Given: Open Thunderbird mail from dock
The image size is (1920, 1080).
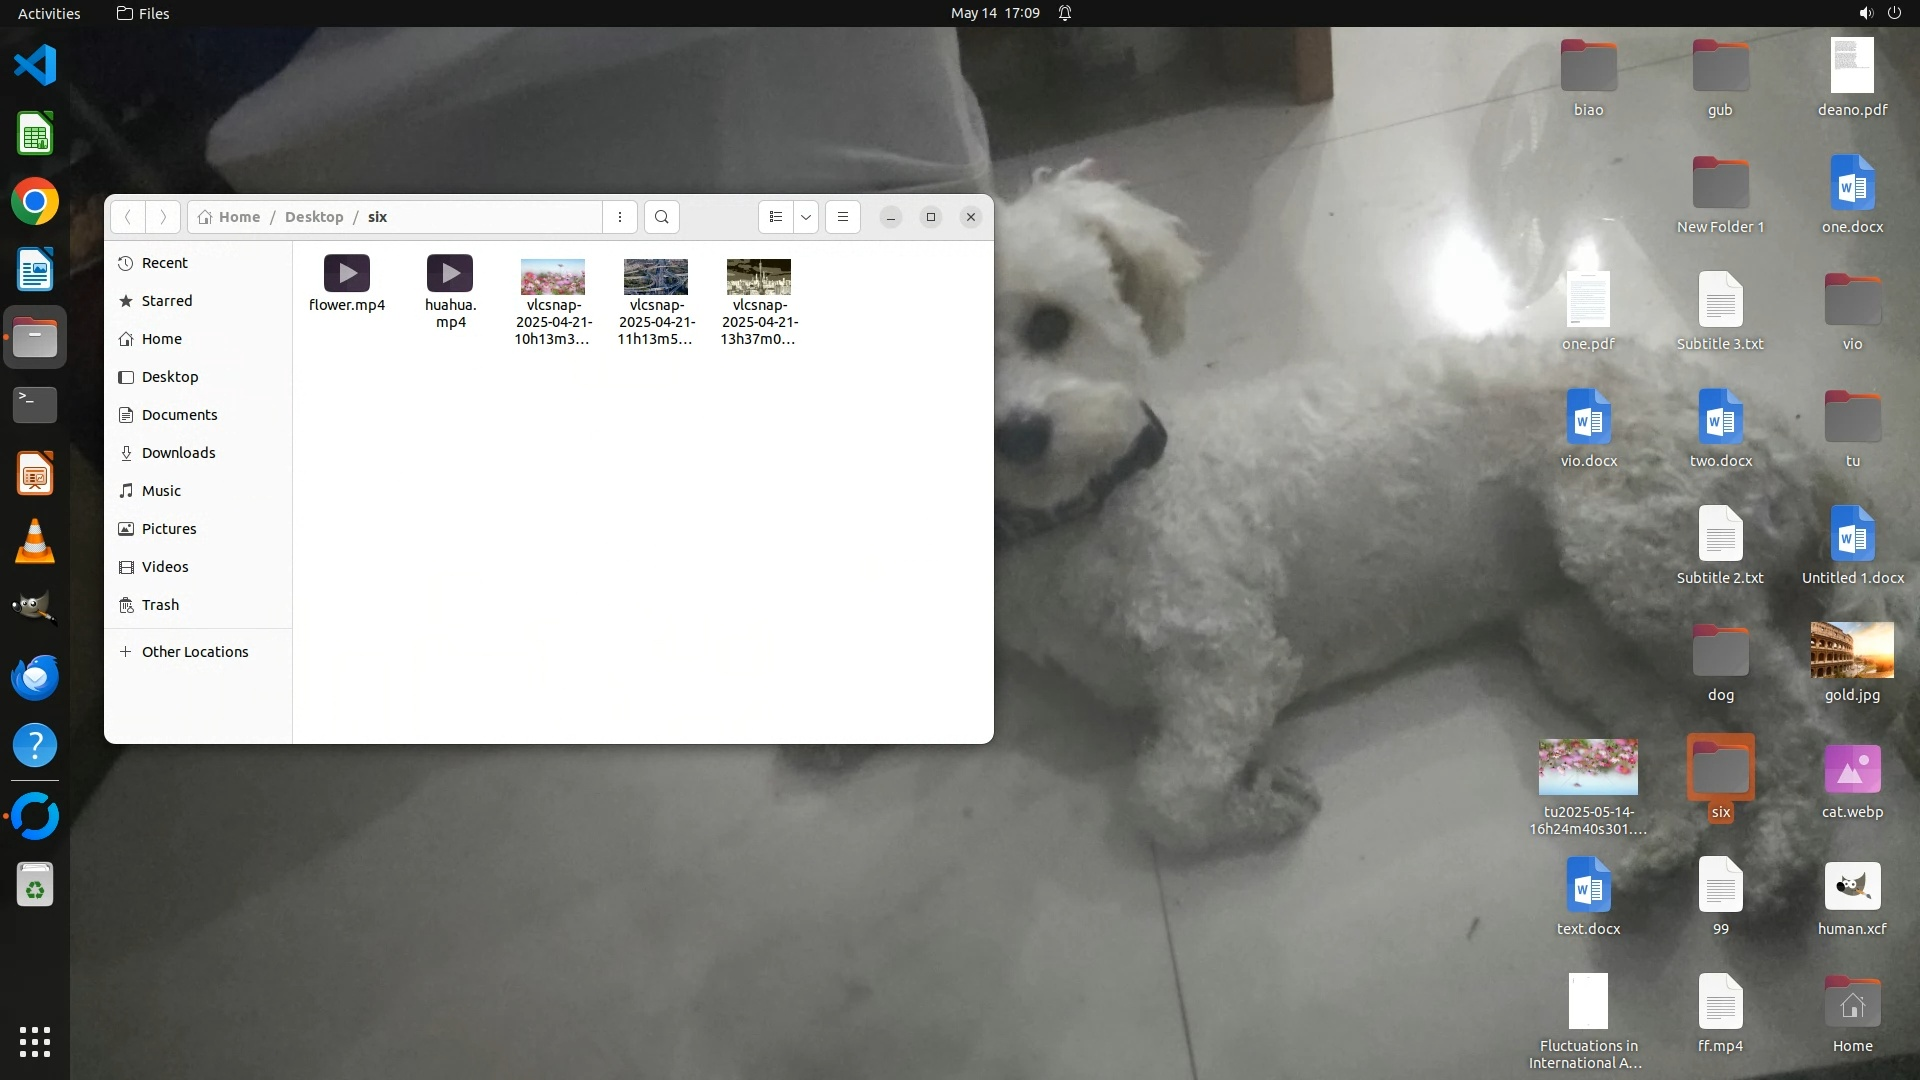Looking at the screenshot, I should [35, 677].
